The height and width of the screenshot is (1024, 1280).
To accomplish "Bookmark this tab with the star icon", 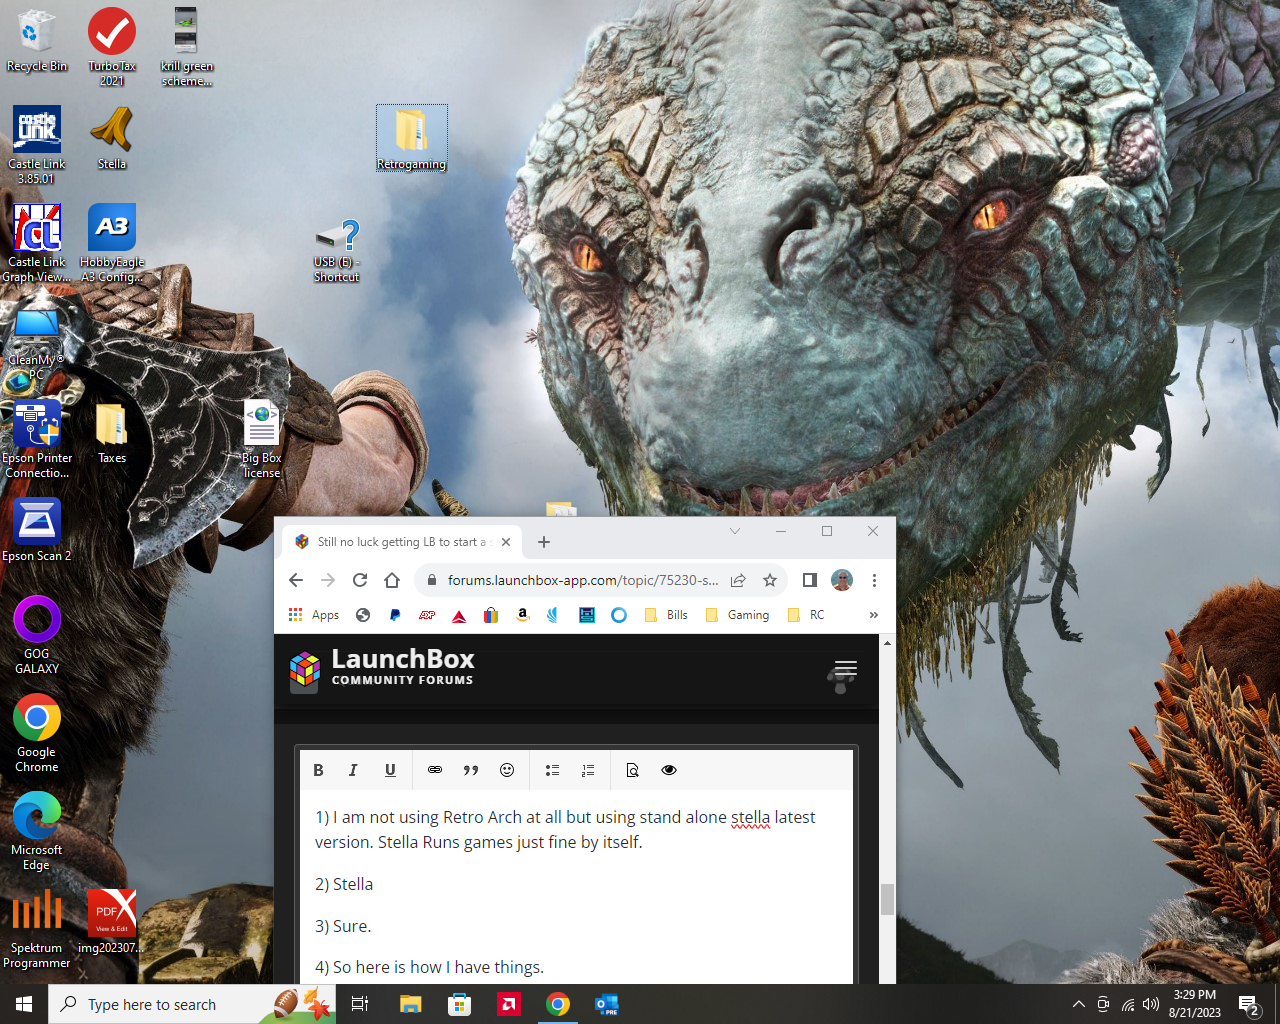I will point(770,580).
